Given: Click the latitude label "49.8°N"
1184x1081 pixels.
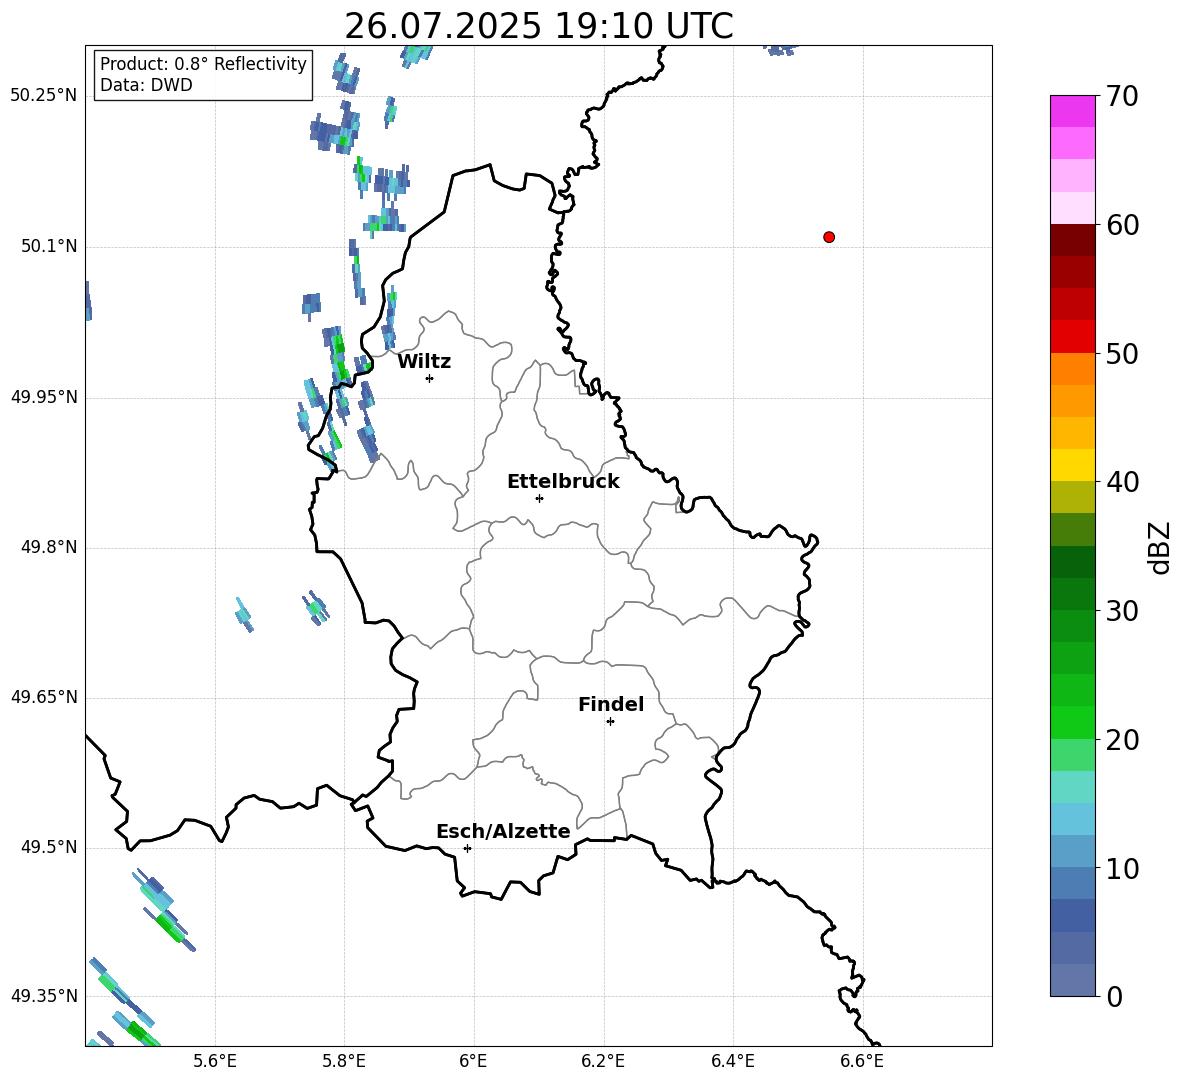Looking at the screenshot, I should pos(48,547).
